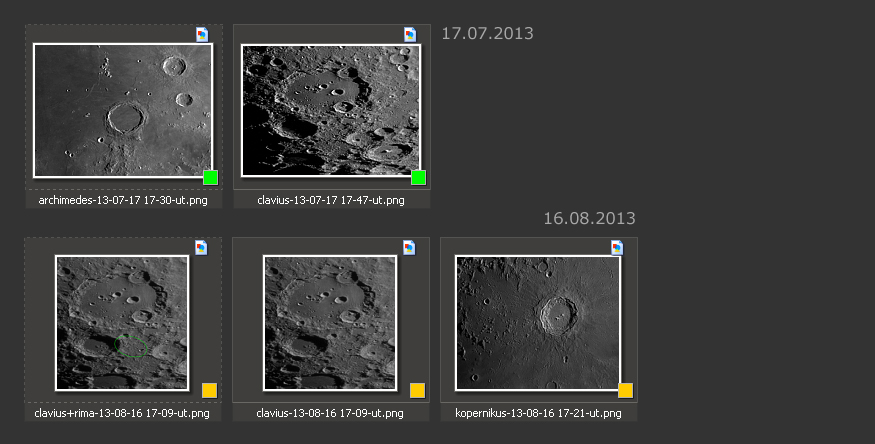Image resolution: width=875 pixels, height=444 pixels.
Task: Click the yellow color label on clavius+rima image
Action: [x=209, y=390]
